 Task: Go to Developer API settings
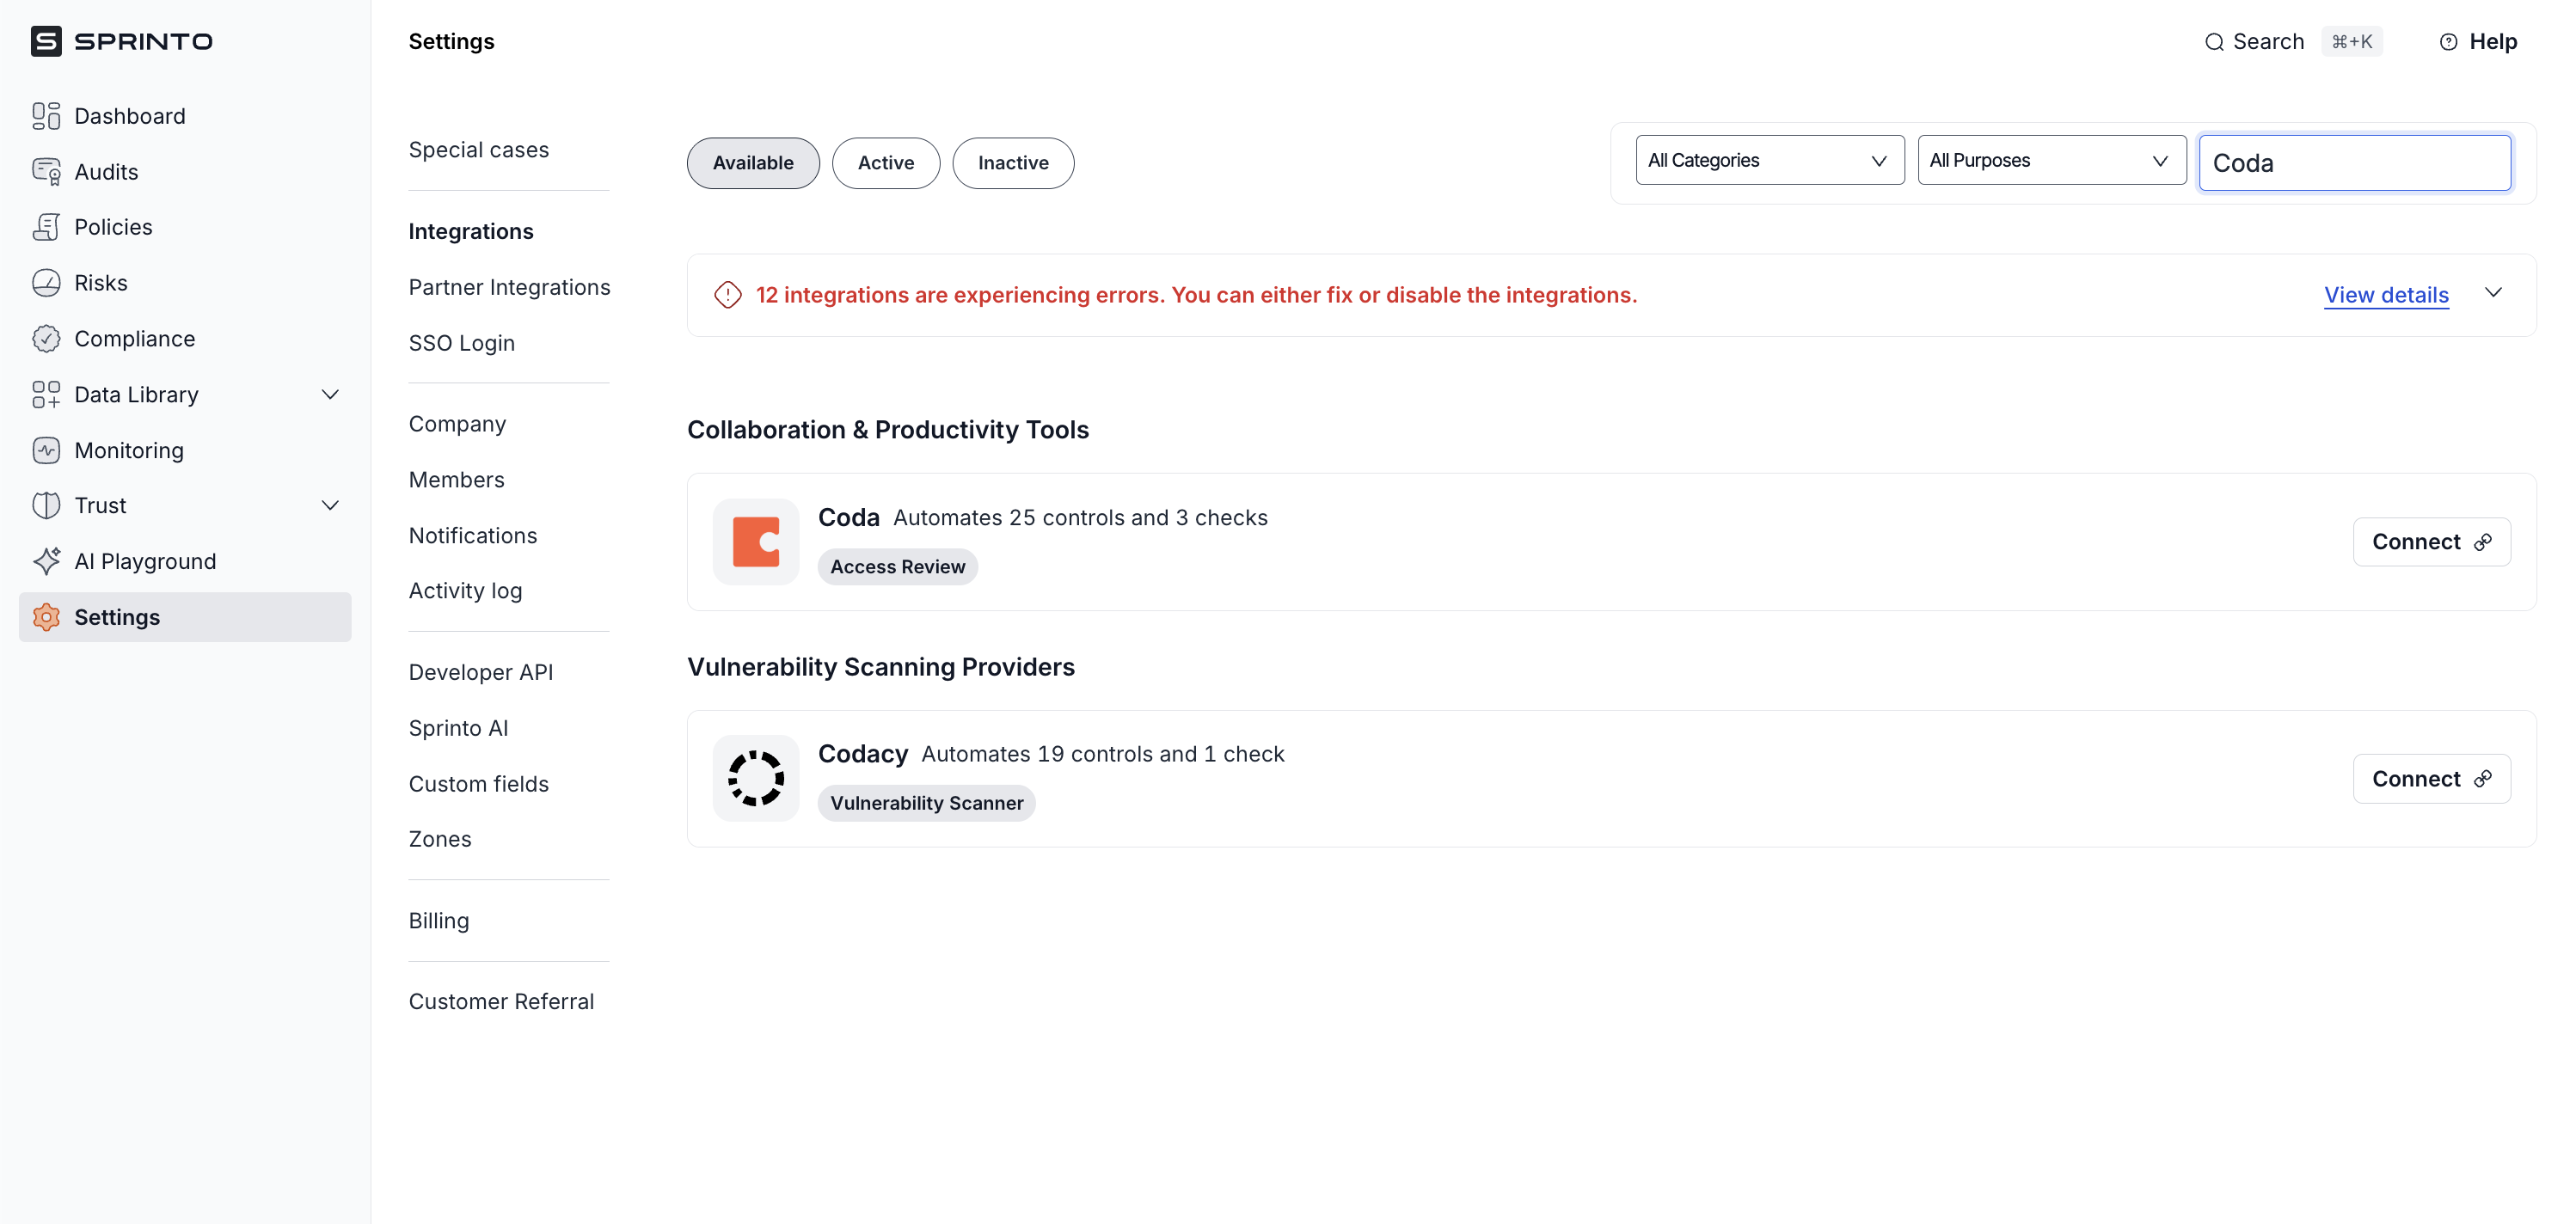click(480, 672)
